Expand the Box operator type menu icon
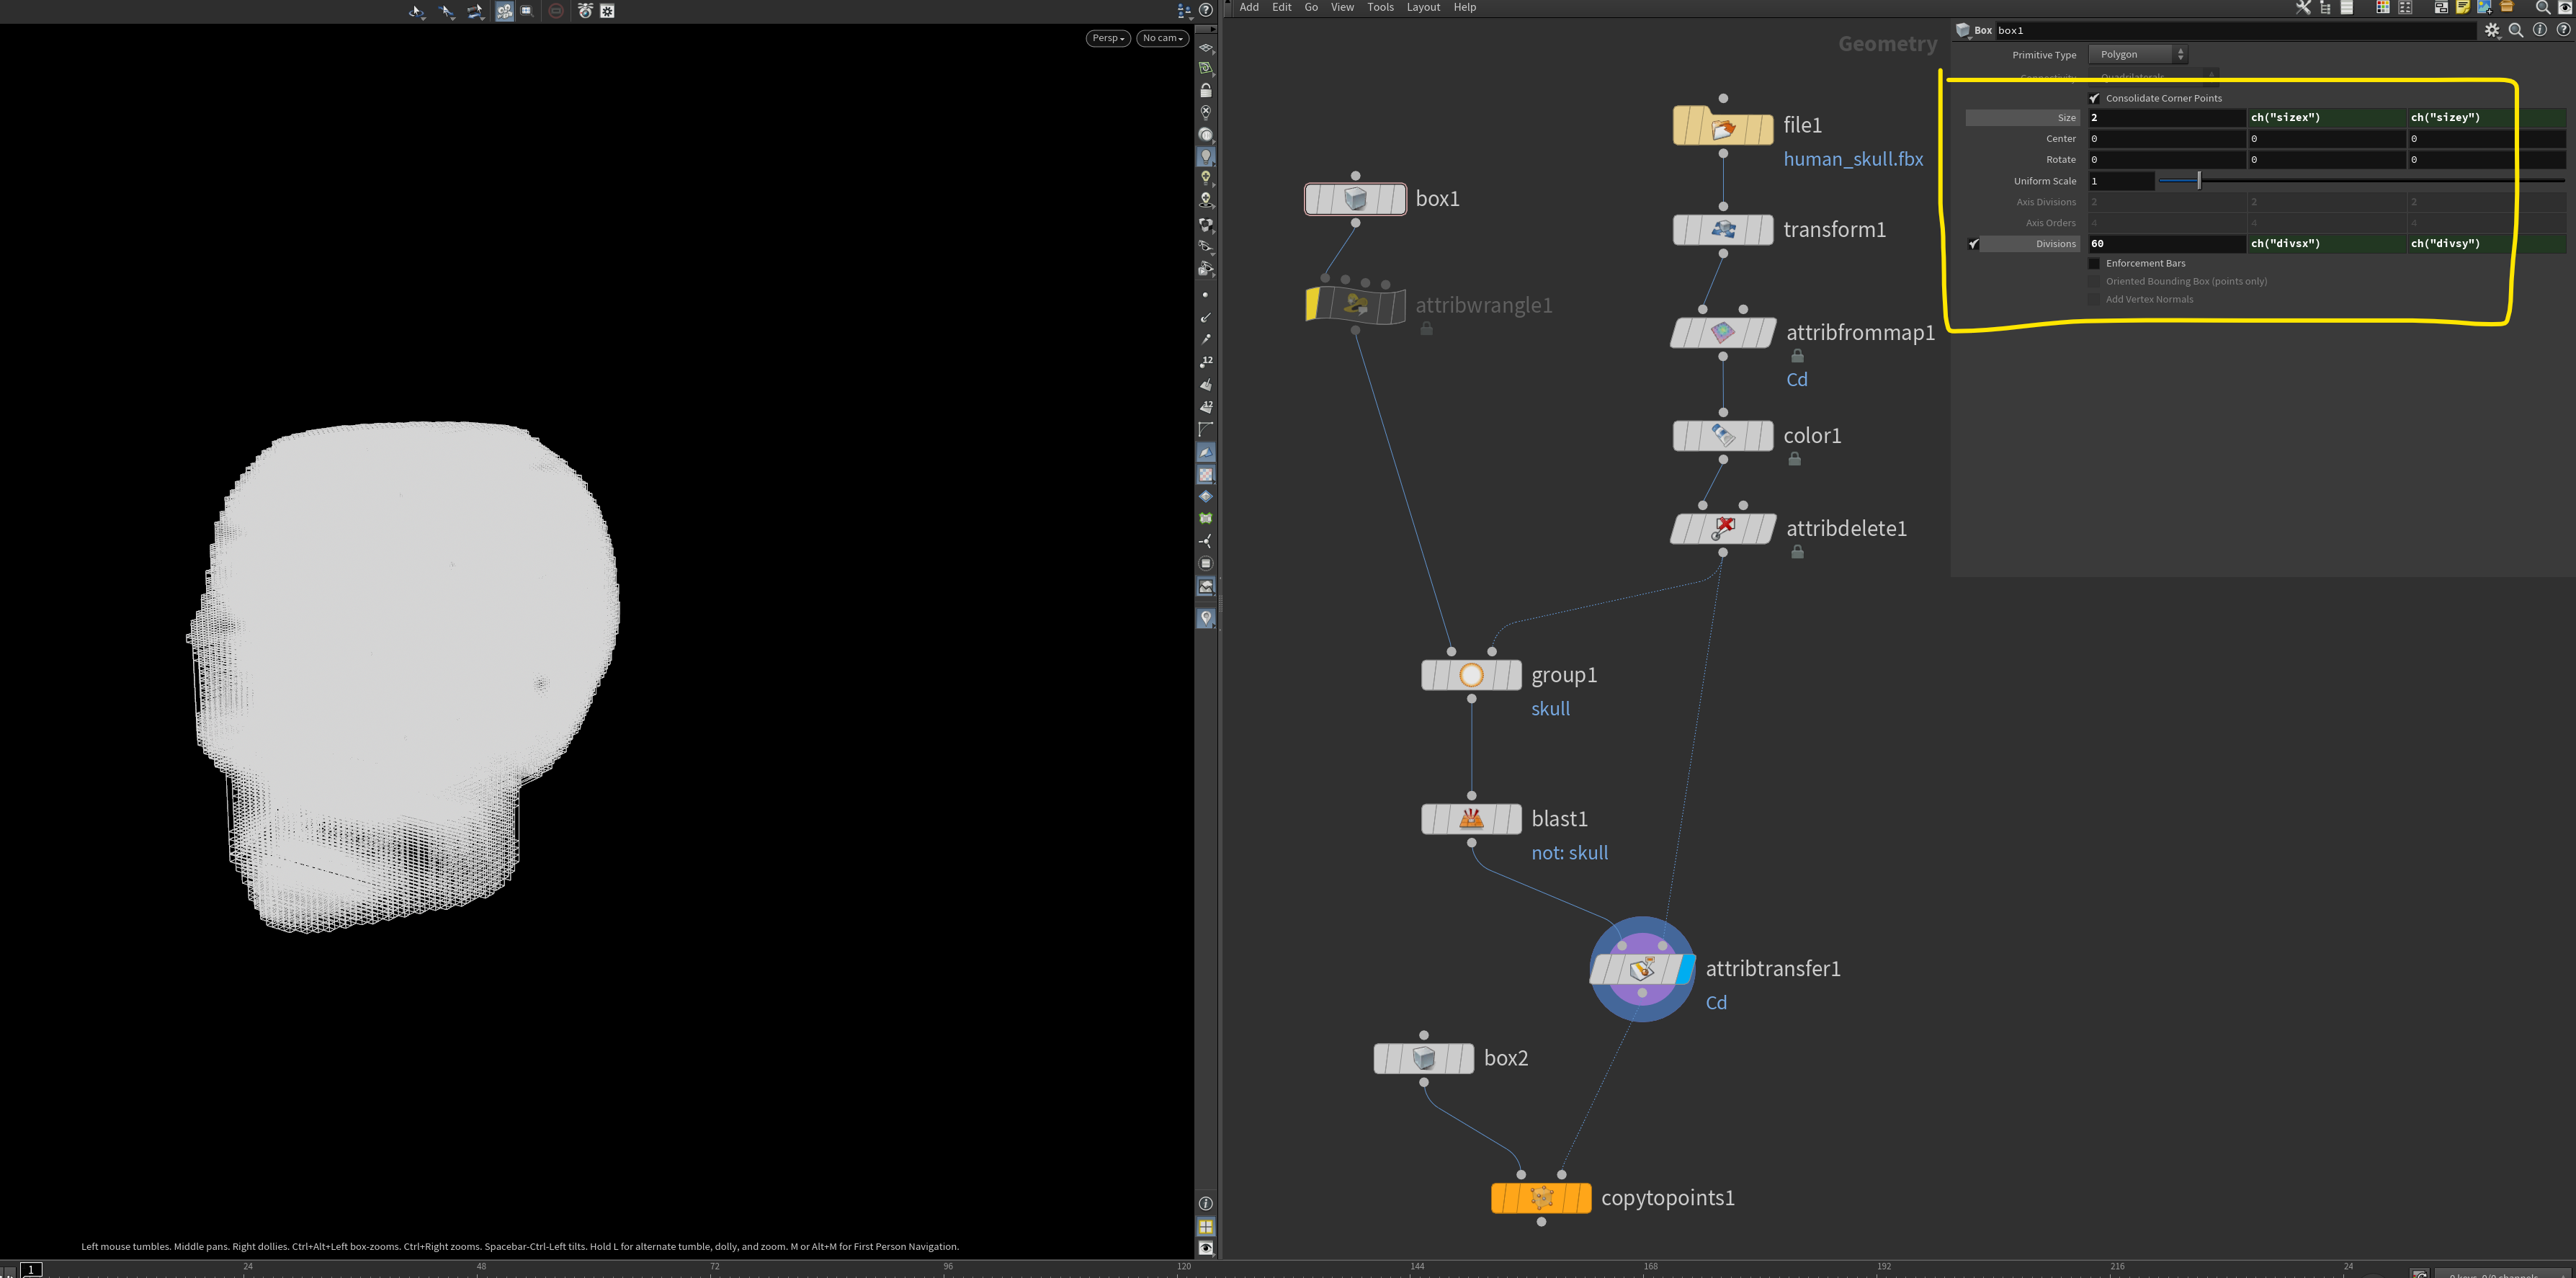Image resolution: width=2576 pixels, height=1278 pixels. 1962,30
